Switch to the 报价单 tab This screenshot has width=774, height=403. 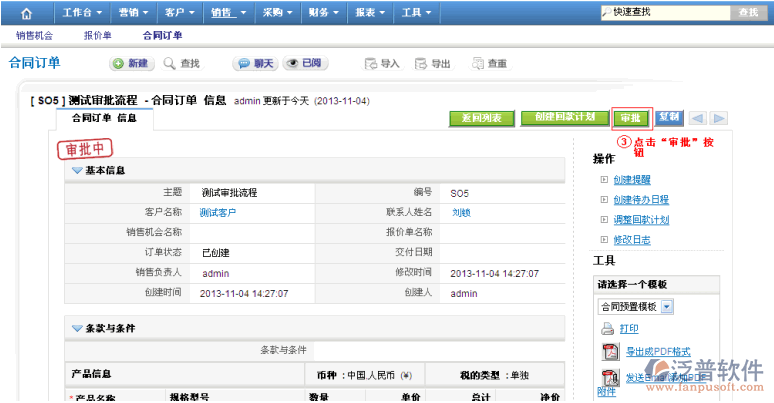click(97, 35)
